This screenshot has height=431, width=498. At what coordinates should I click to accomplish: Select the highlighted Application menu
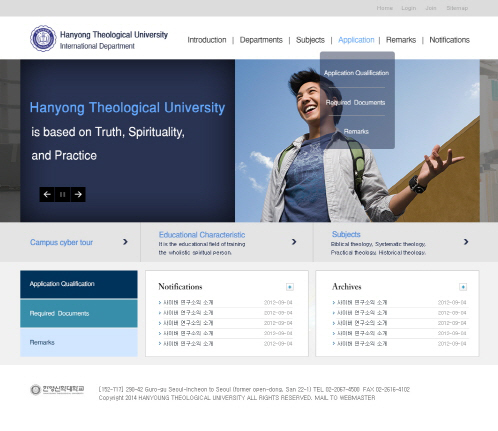(x=356, y=40)
